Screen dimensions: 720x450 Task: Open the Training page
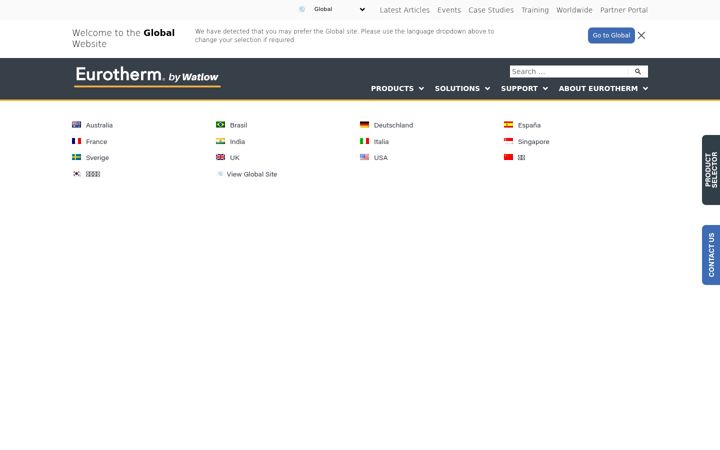point(535,10)
